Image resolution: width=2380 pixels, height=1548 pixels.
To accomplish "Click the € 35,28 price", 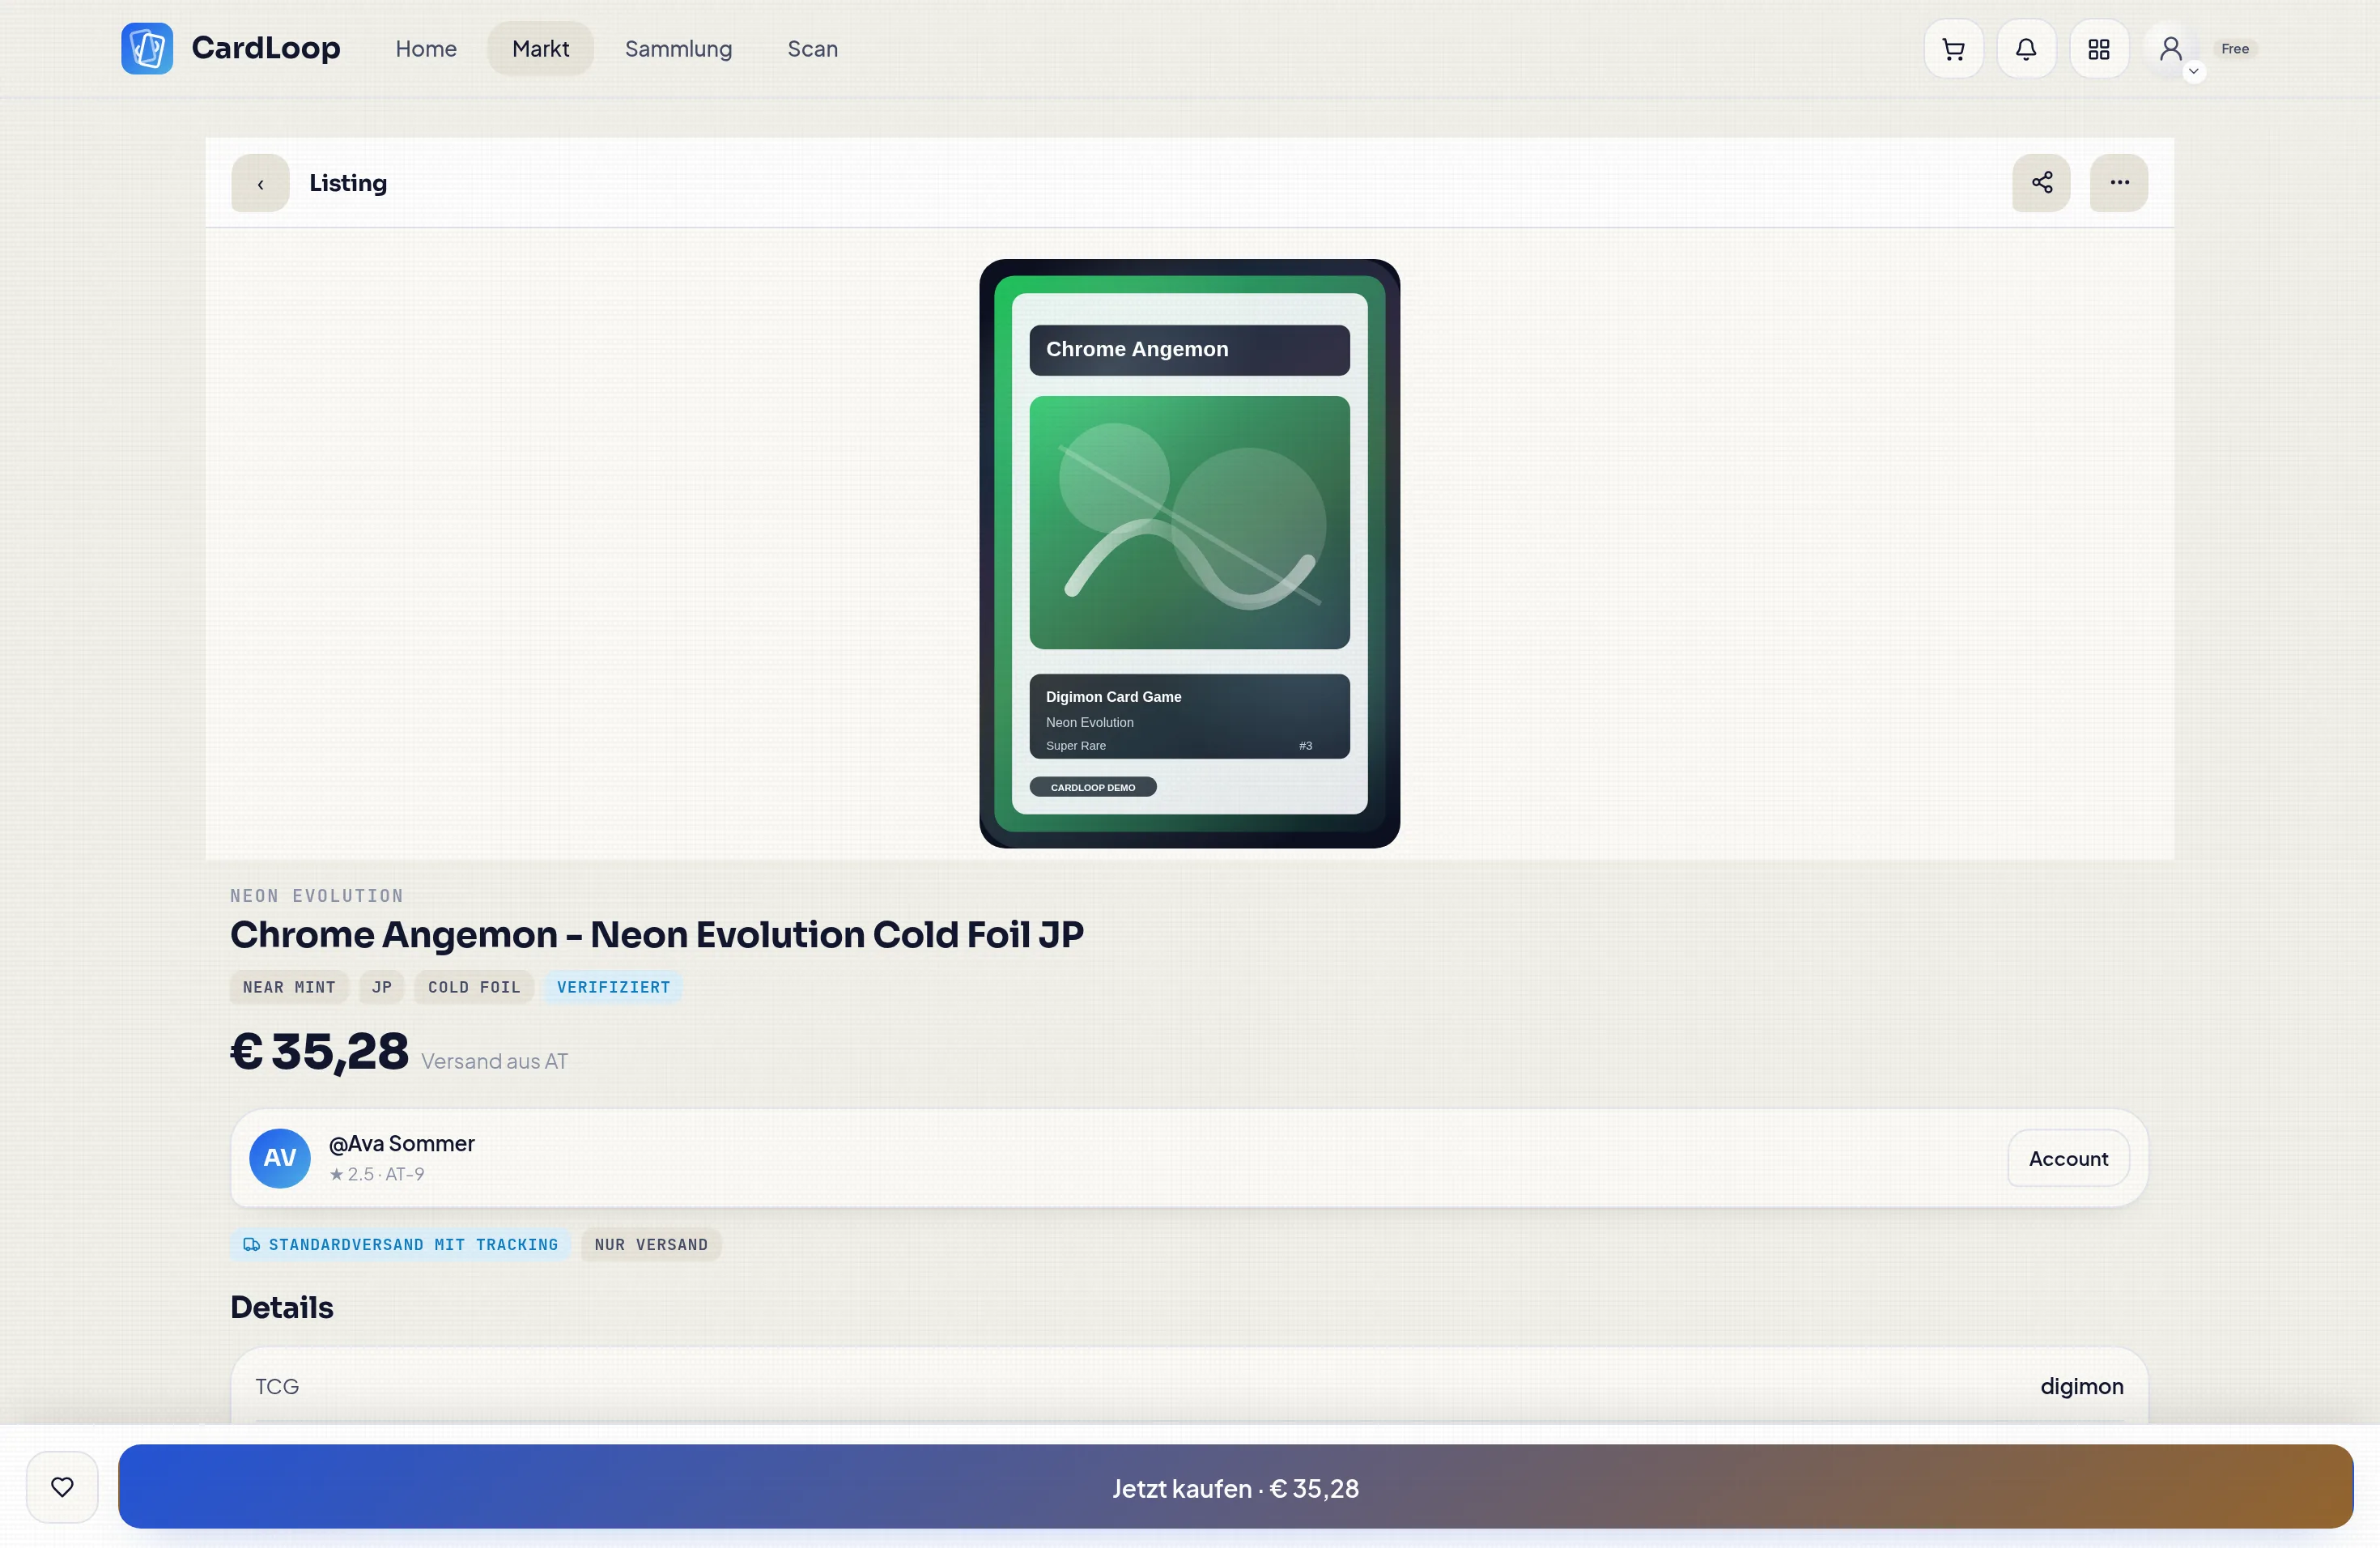I will point(320,1052).
